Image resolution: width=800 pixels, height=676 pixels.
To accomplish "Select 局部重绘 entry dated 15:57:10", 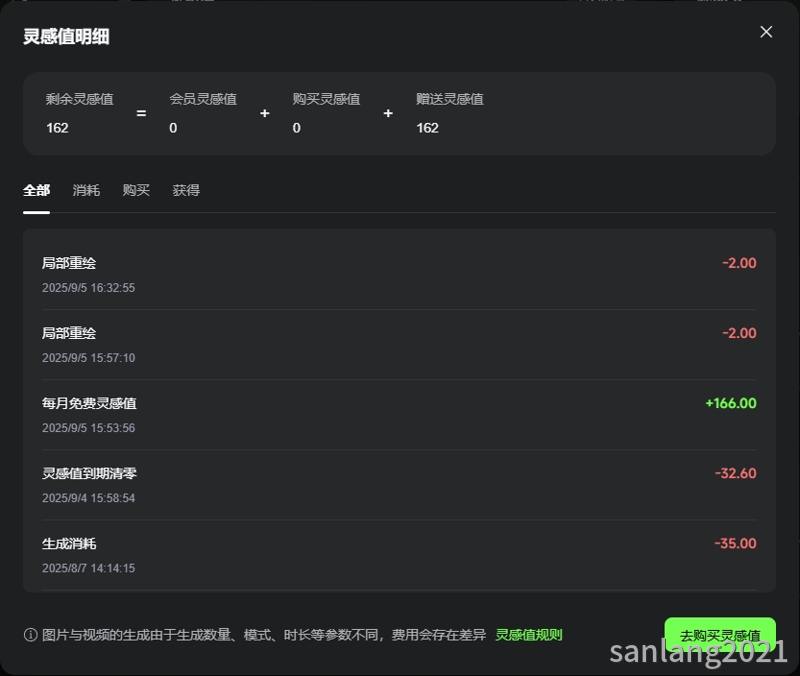I will click(x=399, y=345).
